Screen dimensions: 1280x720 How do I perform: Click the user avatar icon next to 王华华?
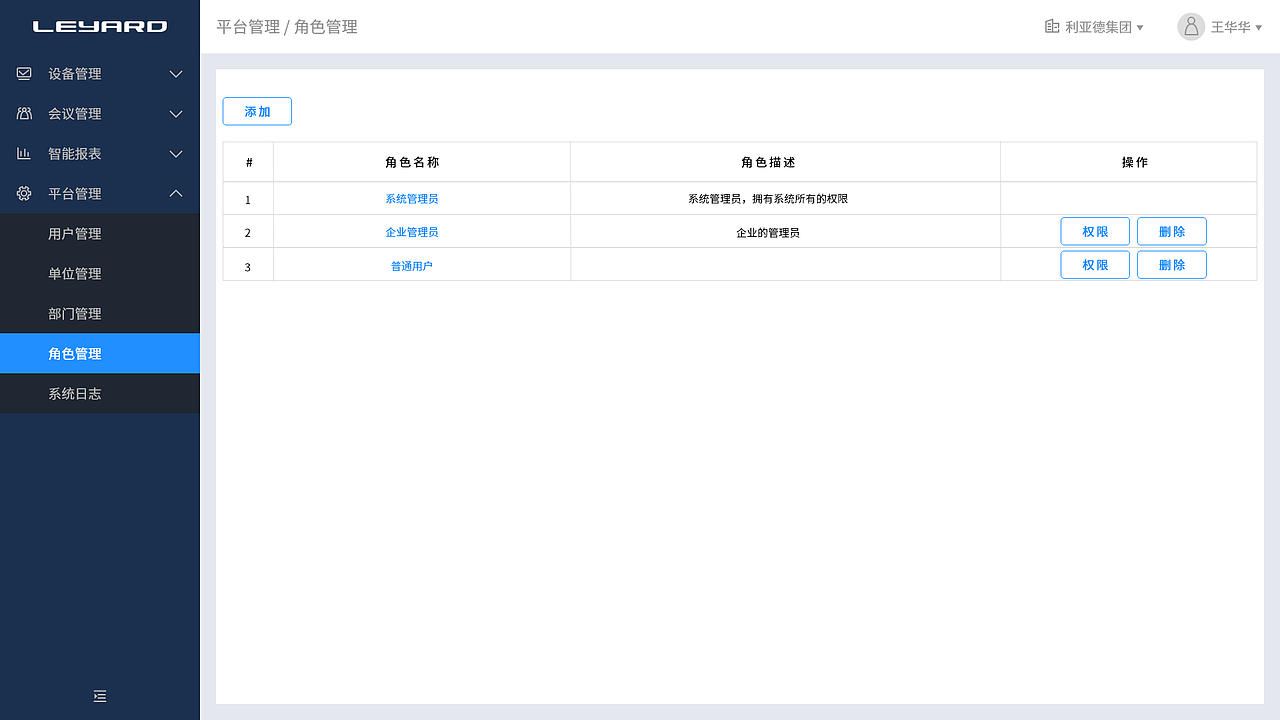click(1190, 26)
